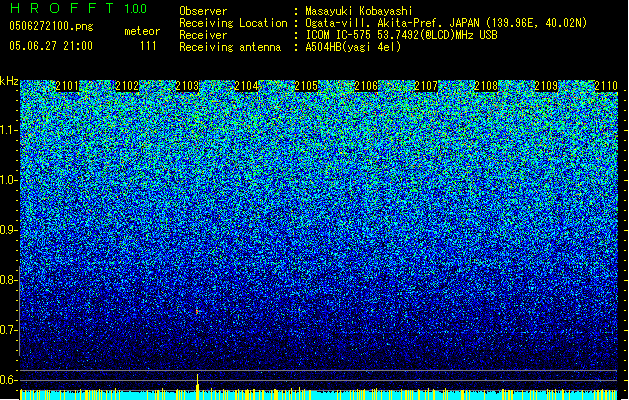629x400 pixels.
Task: Click the kHz axis unit label
Action: (9, 81)
